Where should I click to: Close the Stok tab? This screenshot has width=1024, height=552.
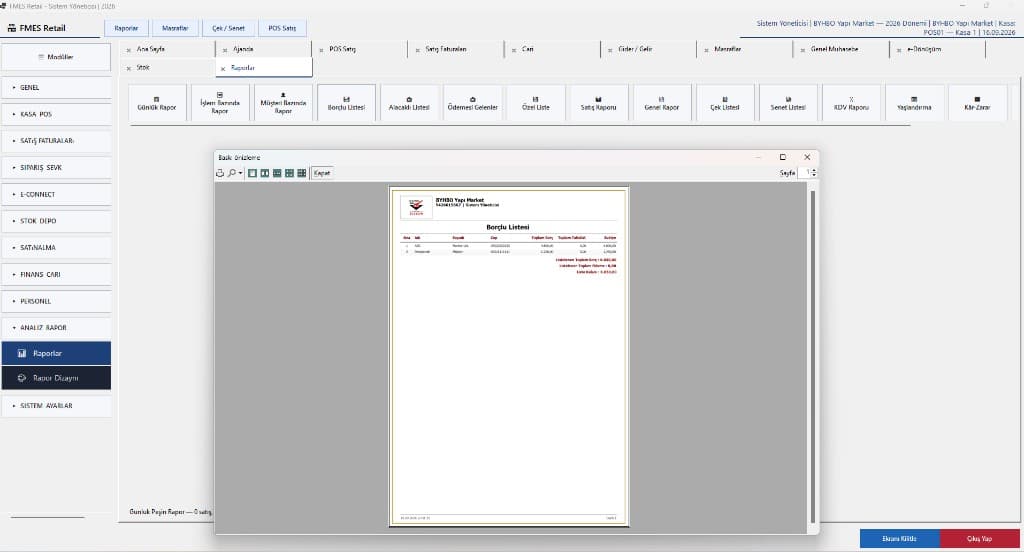coord(129,68)
